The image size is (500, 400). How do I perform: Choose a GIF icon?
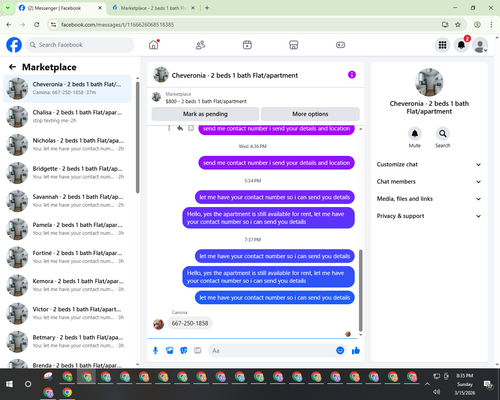point(198,350)
